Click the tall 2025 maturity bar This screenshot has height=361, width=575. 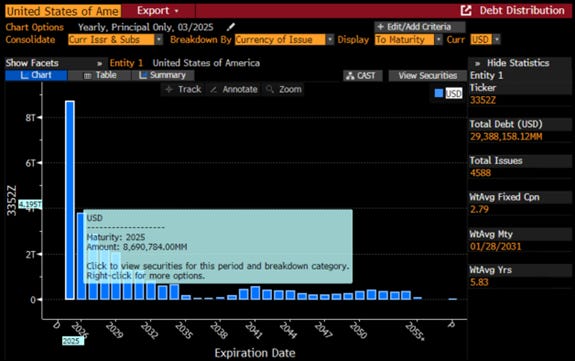(x=70, y=200)
